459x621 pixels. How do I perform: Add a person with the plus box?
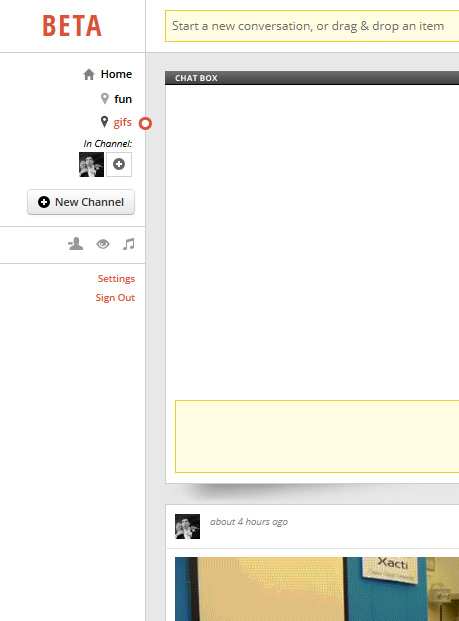(x=119, y=164)
